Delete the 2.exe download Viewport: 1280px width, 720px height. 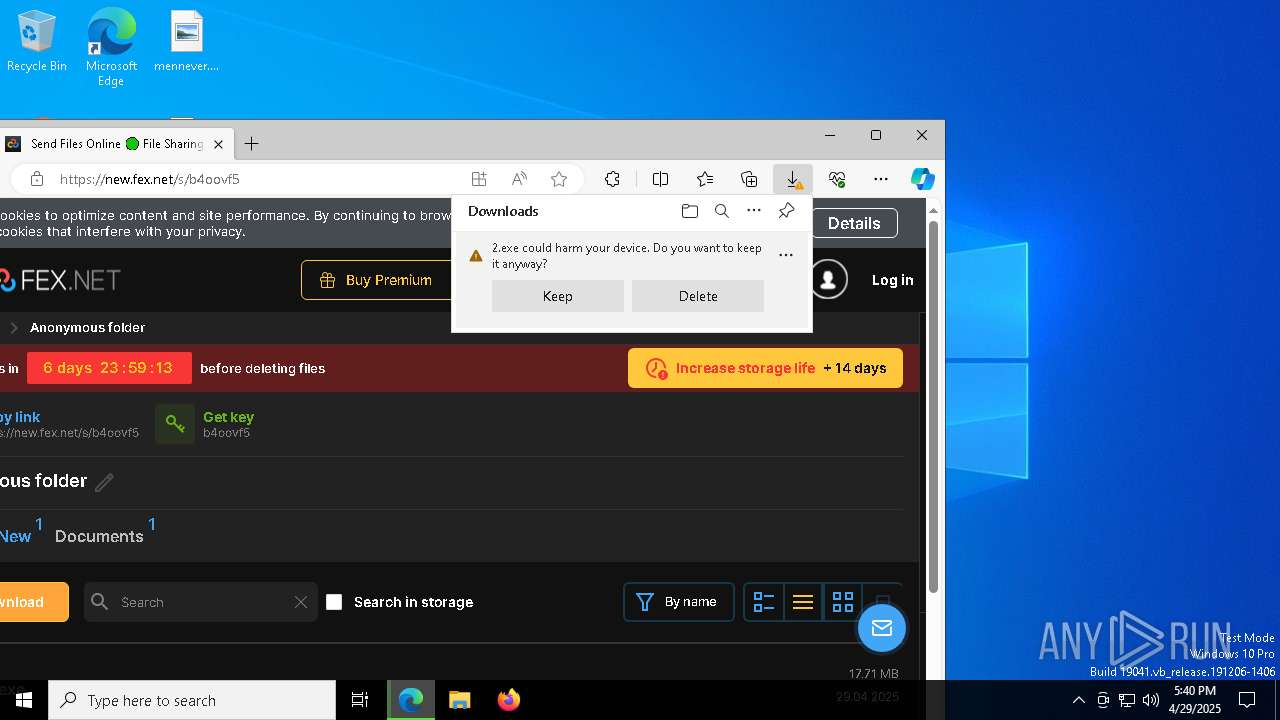(698, 296)
